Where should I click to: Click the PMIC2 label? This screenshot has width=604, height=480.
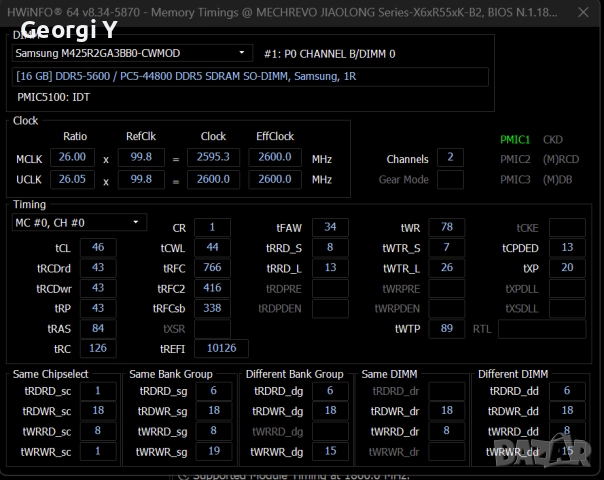click(514, 159)
